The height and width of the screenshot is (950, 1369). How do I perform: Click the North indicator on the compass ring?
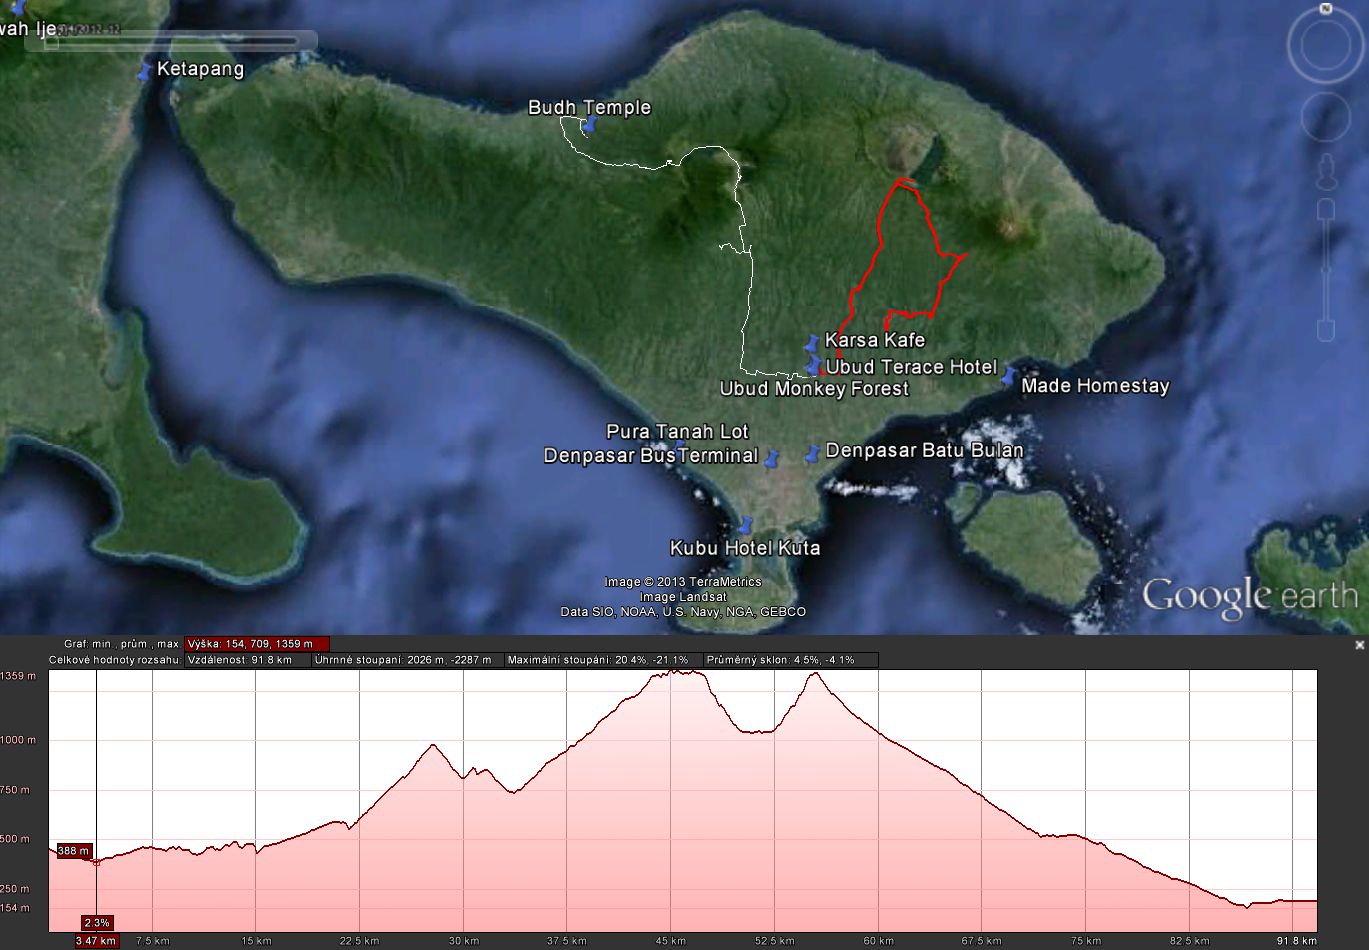click(x=1325, y=9)
